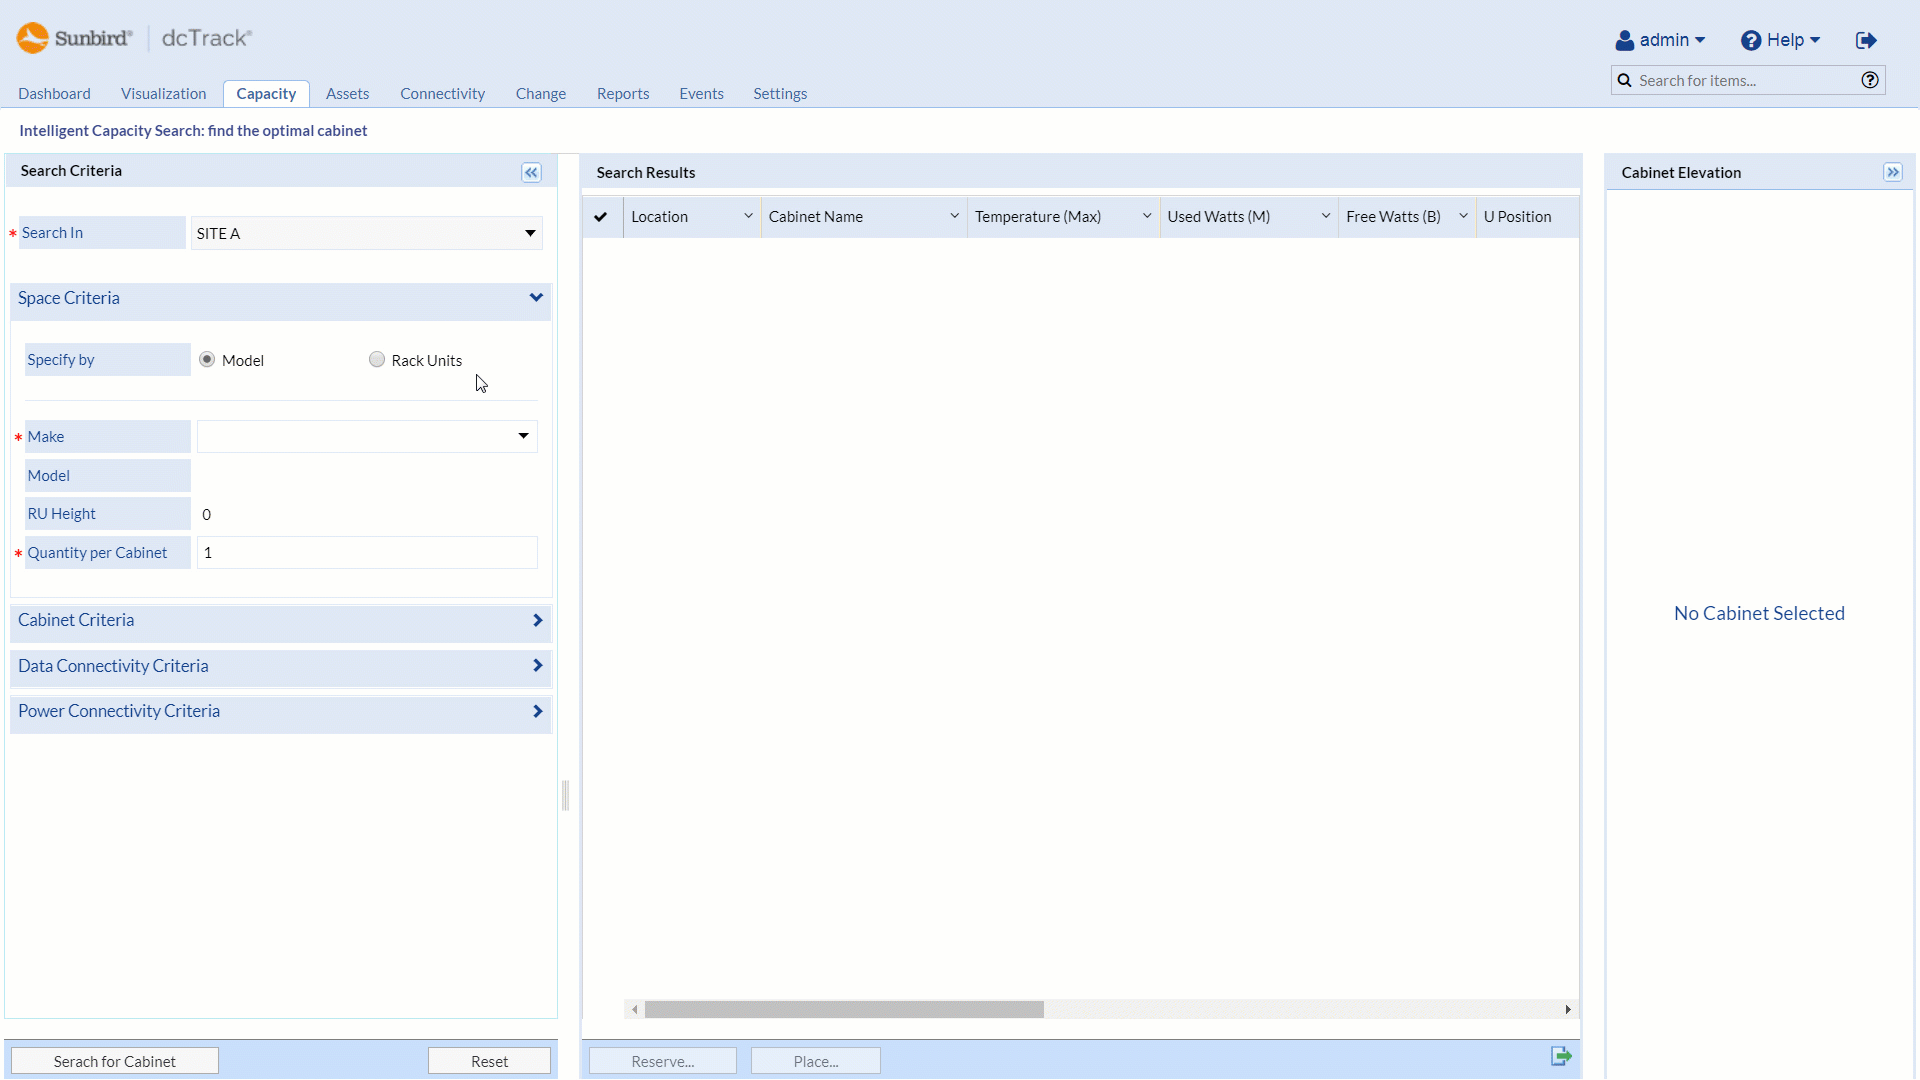
Task: Click the export results icon
Action: click(x=1560, y=1056)
